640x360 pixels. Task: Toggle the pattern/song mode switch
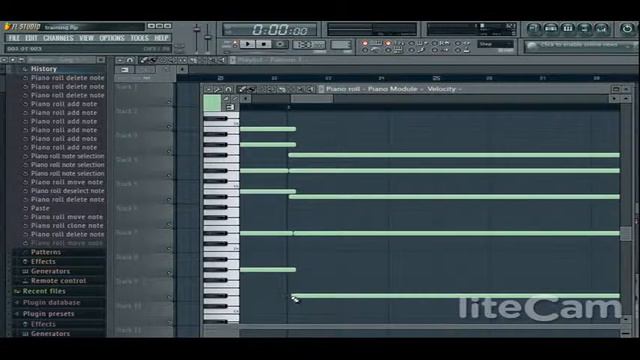point(235,44)
